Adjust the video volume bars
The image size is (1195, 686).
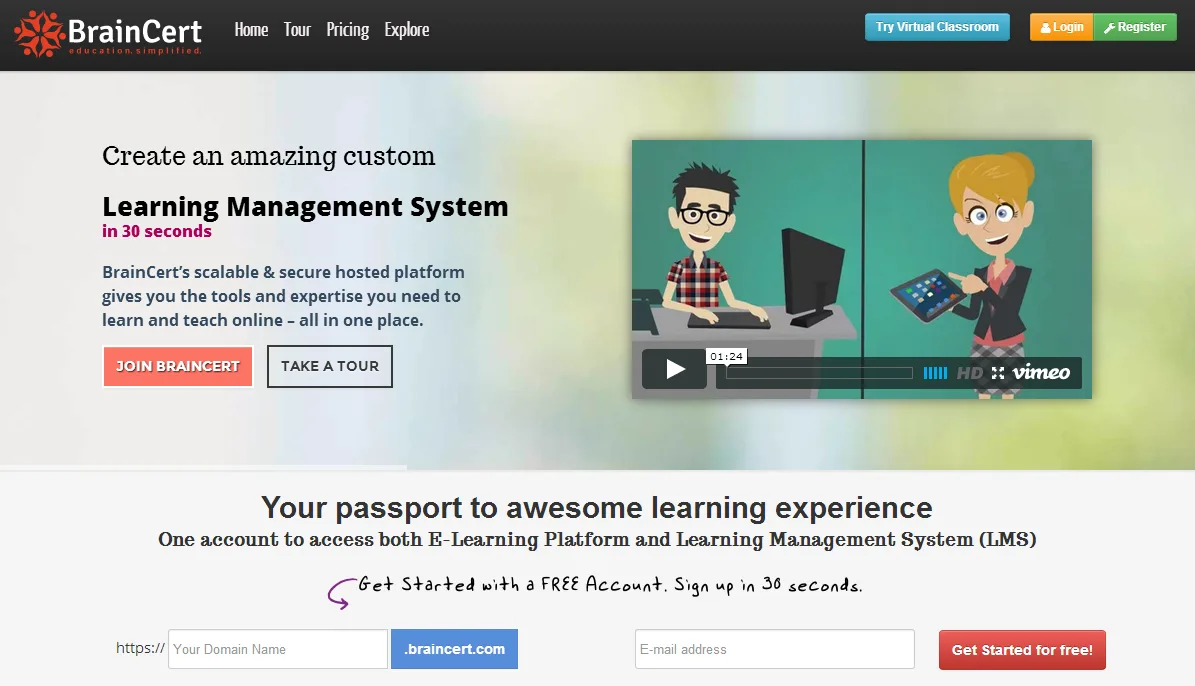click(935, 373)
